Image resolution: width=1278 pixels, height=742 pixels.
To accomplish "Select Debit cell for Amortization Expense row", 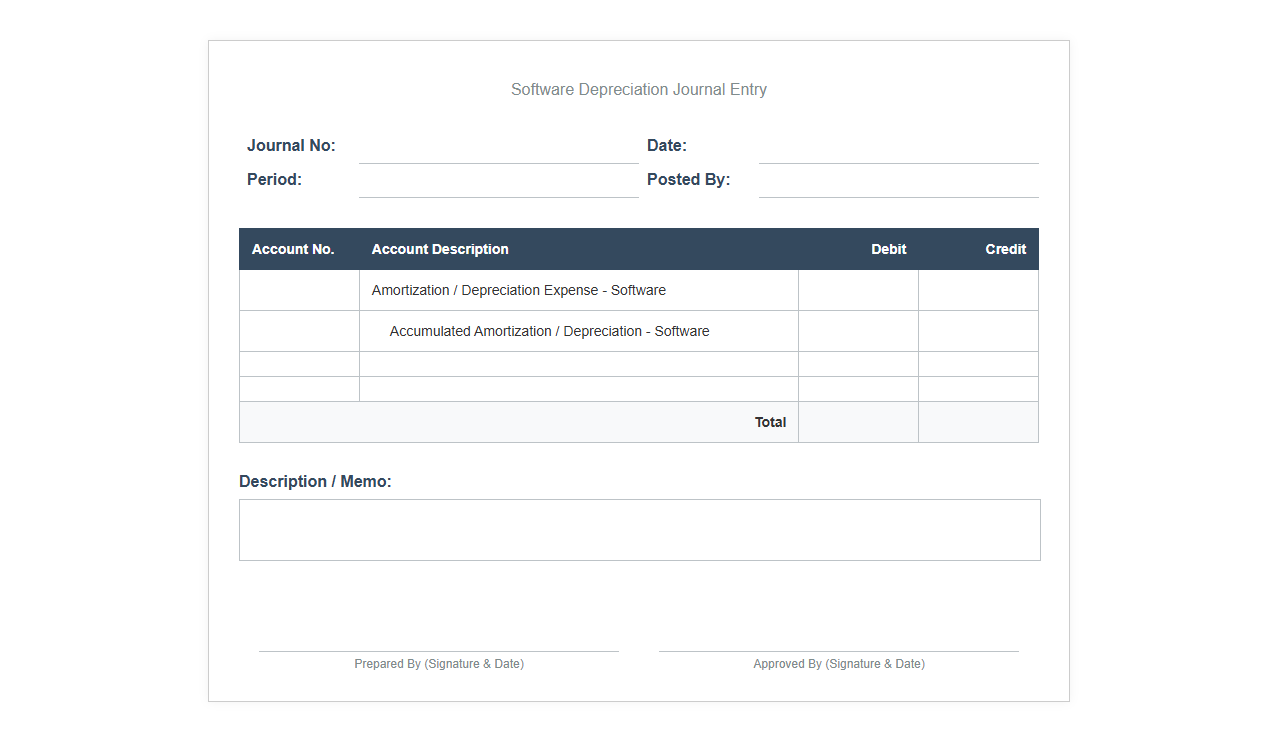I will click(x=858, y=290).
